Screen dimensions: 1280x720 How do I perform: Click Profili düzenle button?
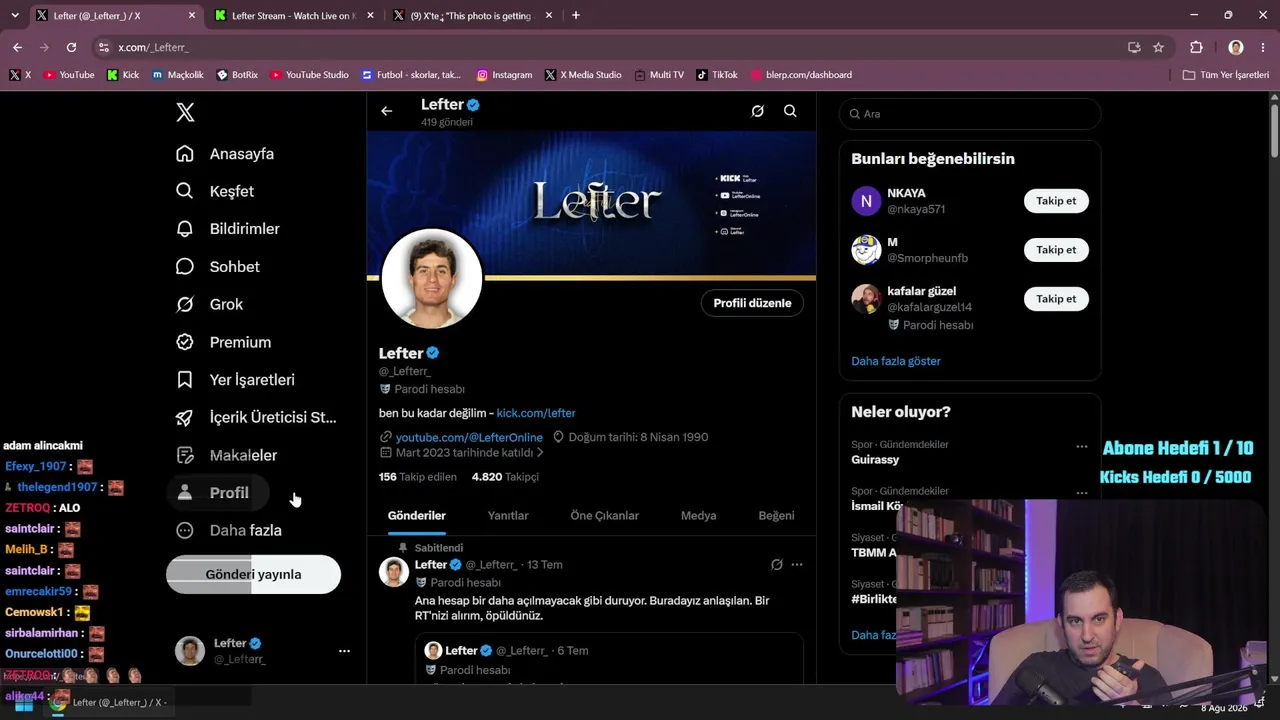click(x=752, y=303)
